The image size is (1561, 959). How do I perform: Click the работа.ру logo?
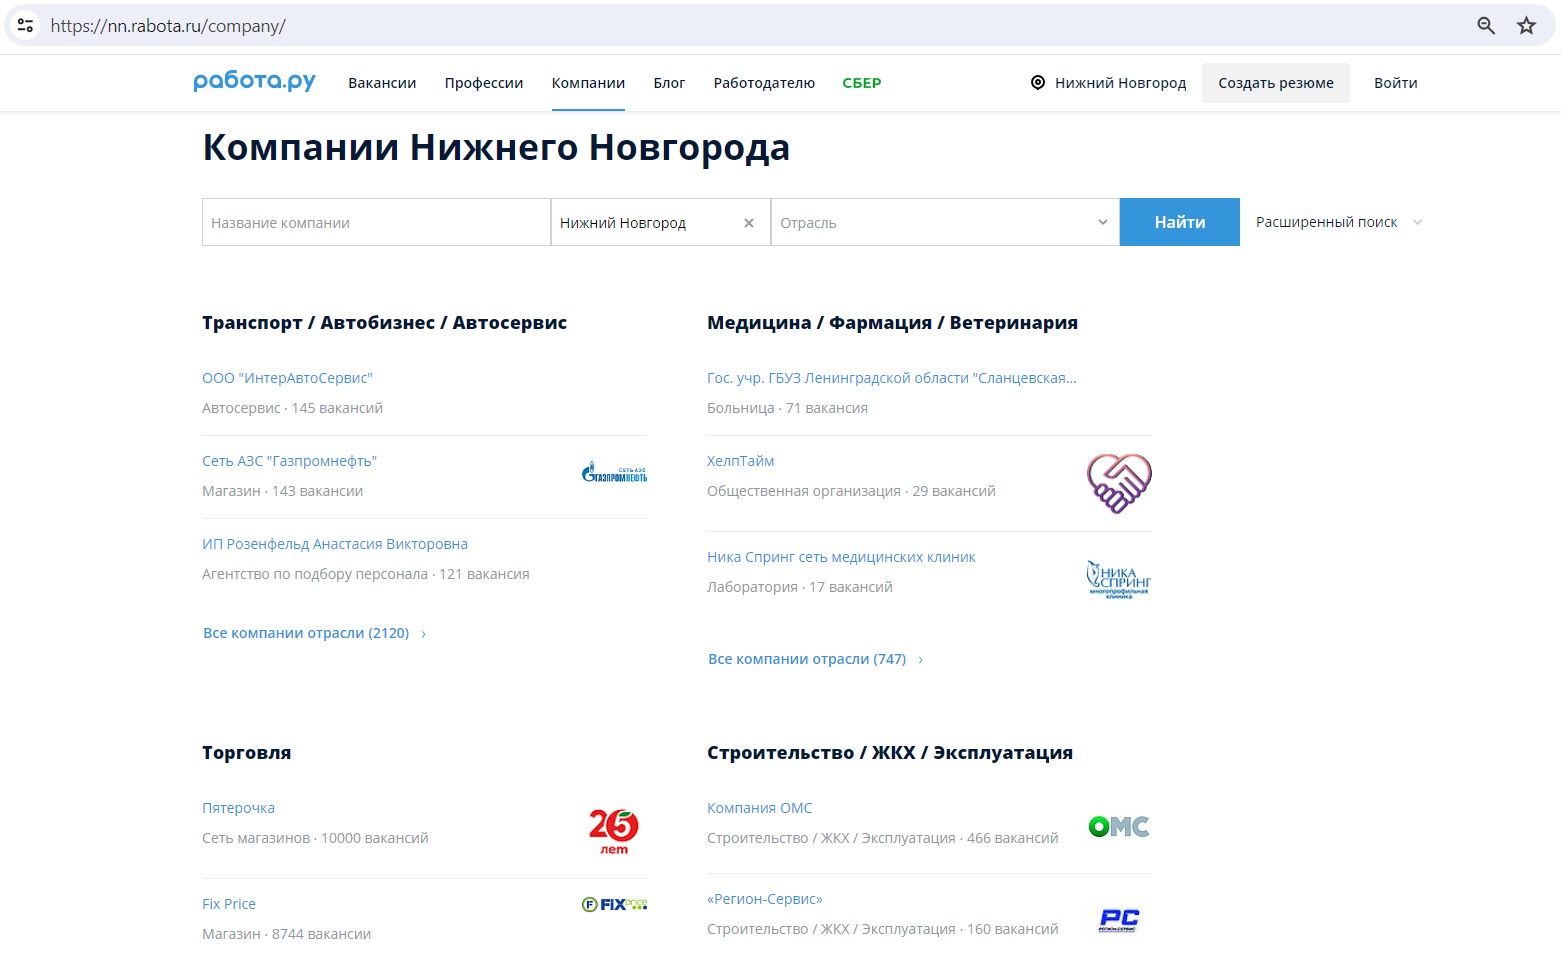pyautogui.click(x=254, y=81)
